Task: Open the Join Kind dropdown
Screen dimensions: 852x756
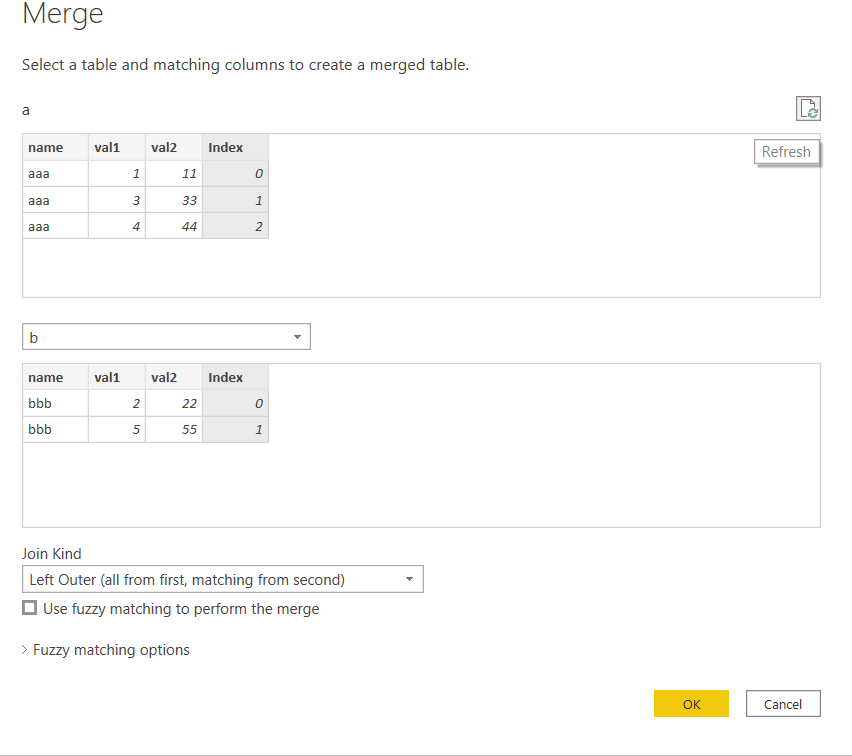Action: click(x=223, y=579)
